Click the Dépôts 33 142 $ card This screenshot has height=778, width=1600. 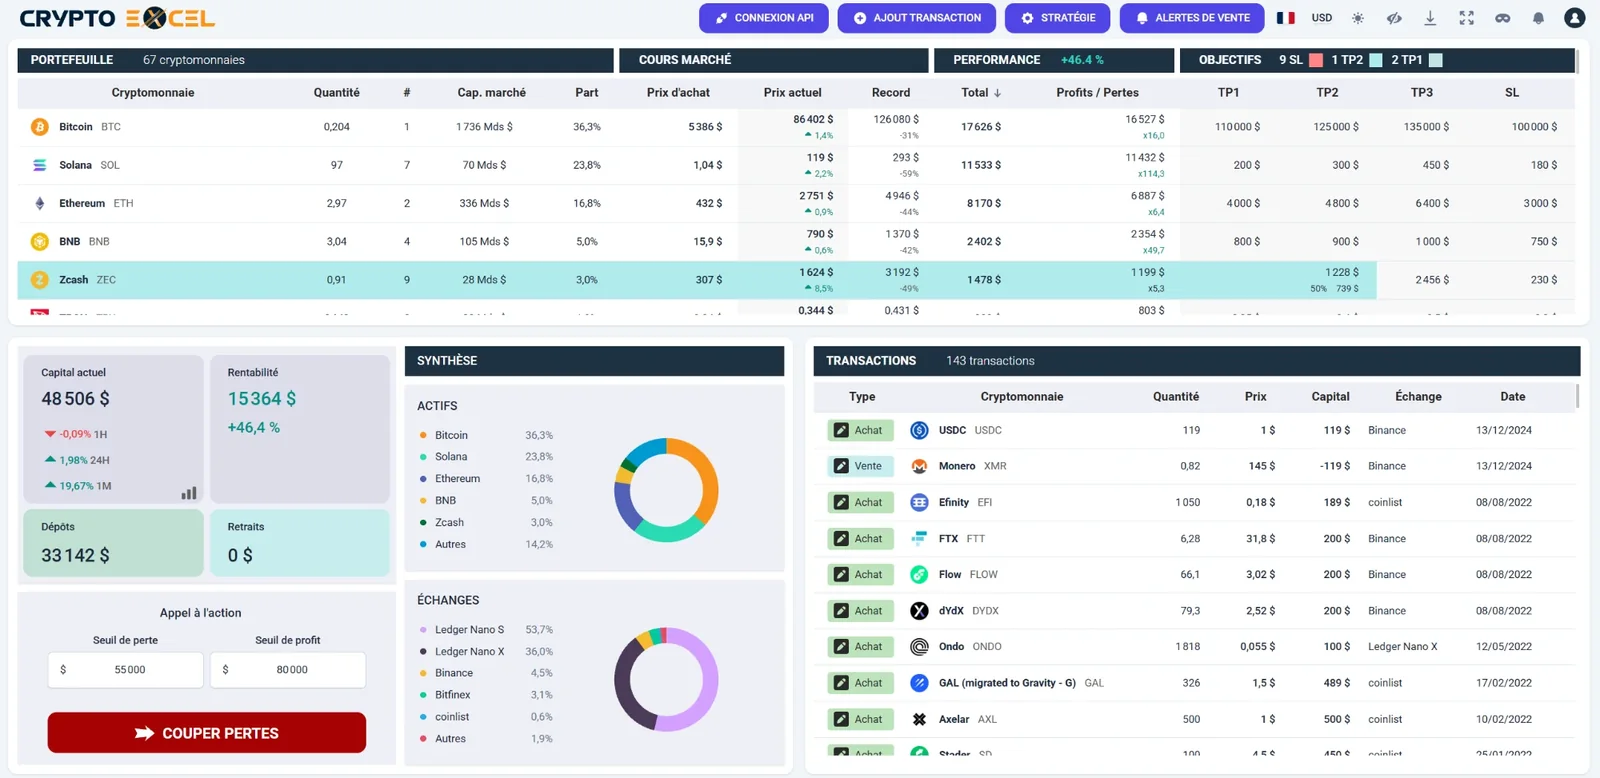113,543
